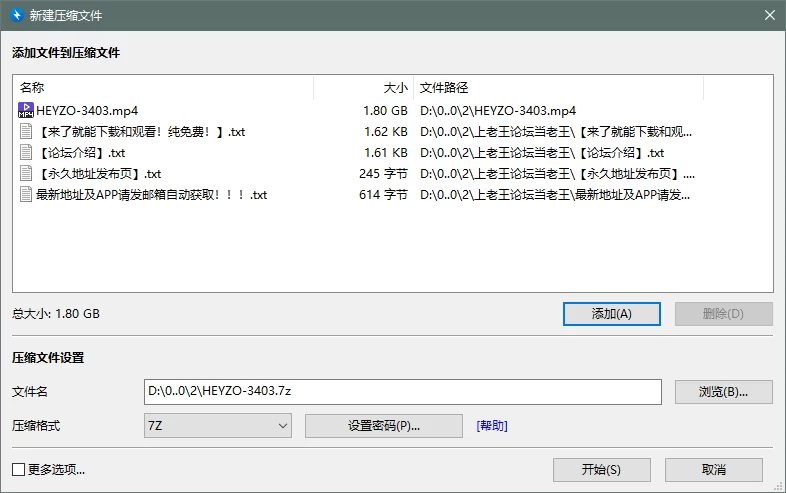The height and width of the screenshot is (493, 786).
Task: Open the 压缩格式 7Z dropdown
Action: [218, 426]
